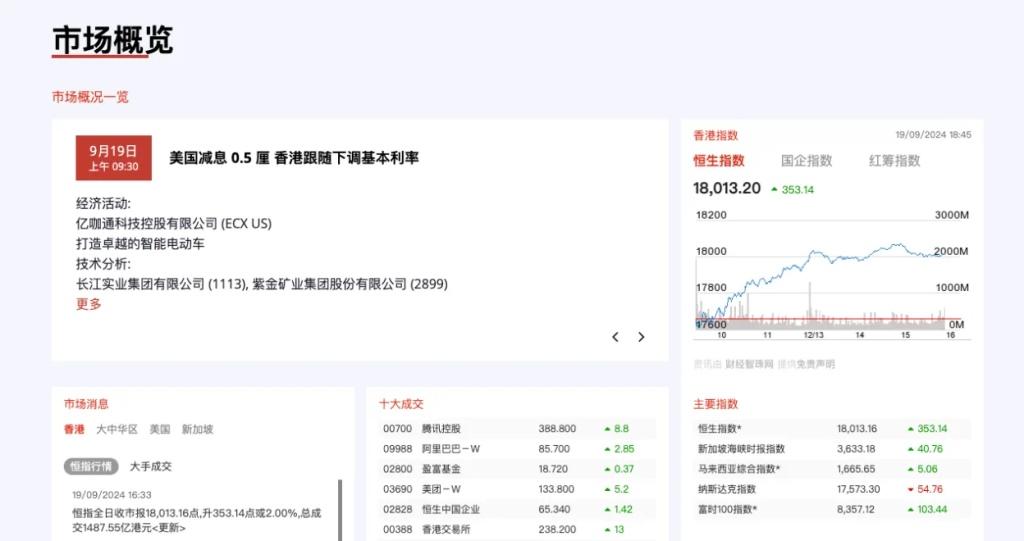Open the 更多 link in news card
The height and width of the screenshot is (541, 1024).
(89, 304)
